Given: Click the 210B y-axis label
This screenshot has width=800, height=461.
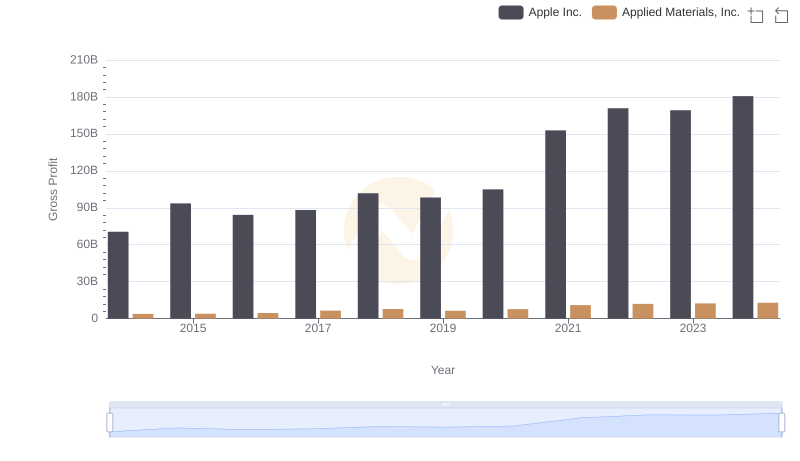Looking at the screenshot, I should [84, 60].
